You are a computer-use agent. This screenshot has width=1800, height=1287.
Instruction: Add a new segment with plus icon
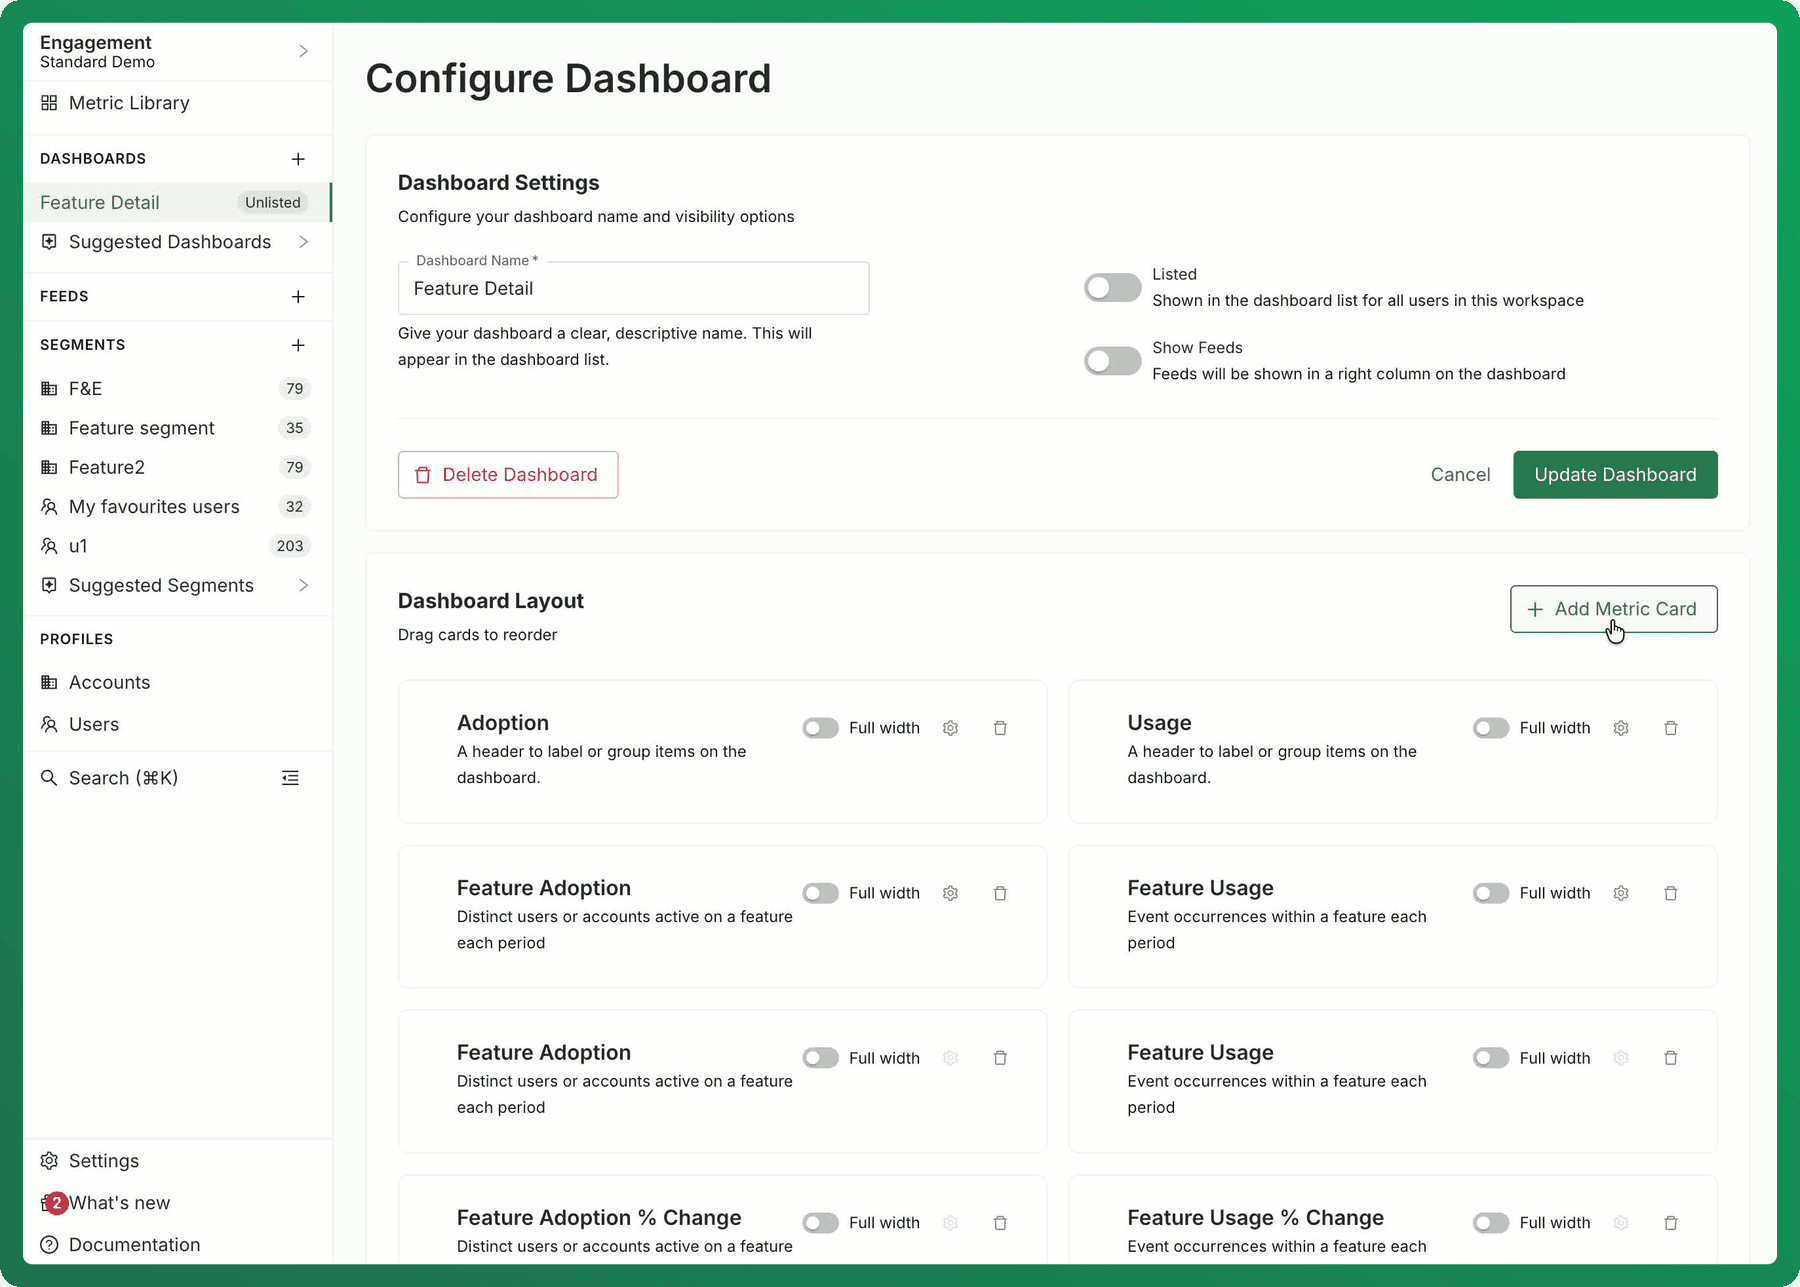point(298,345)
